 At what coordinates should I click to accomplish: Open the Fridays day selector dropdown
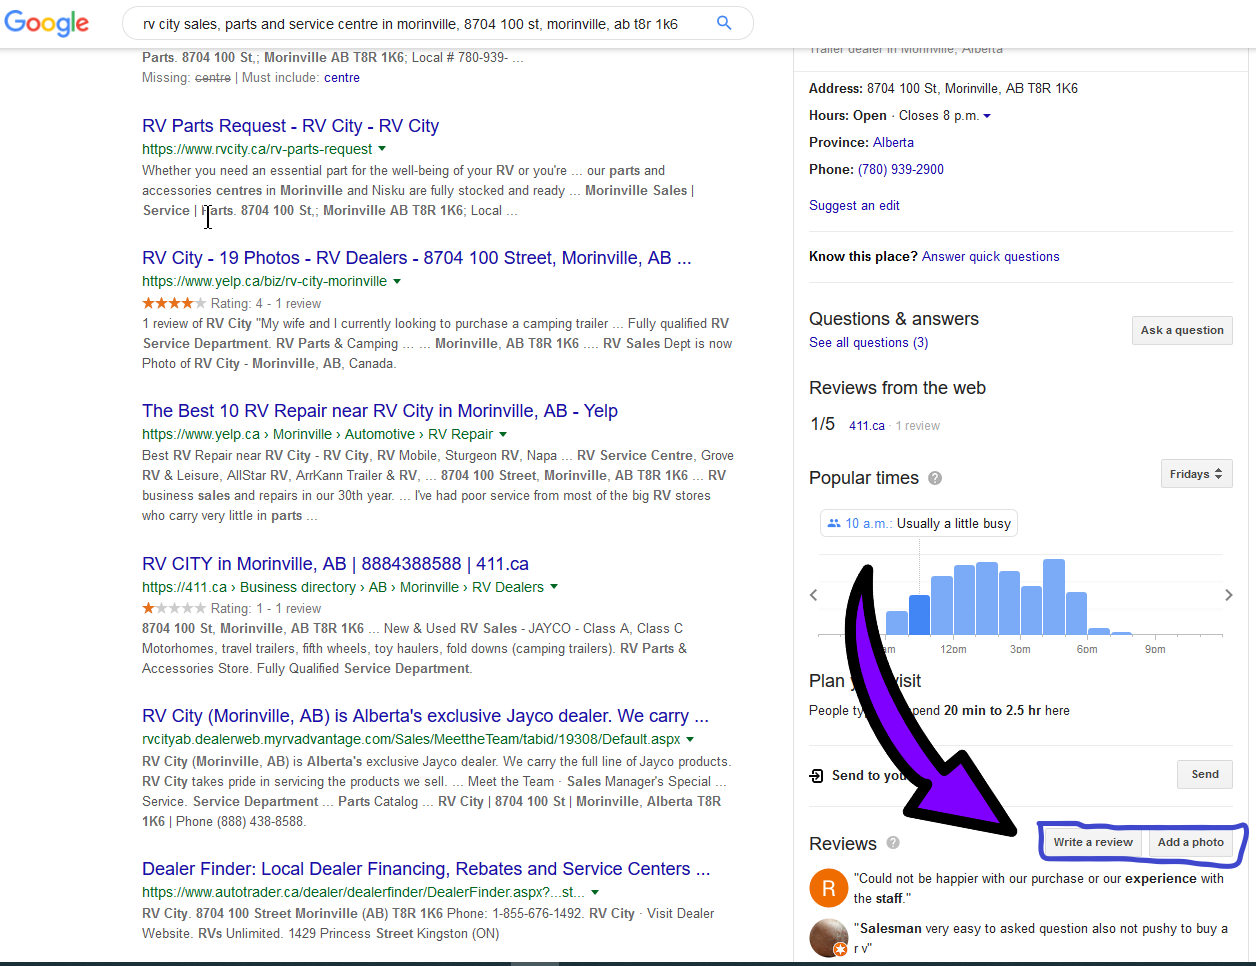[x=1196, y=474]
